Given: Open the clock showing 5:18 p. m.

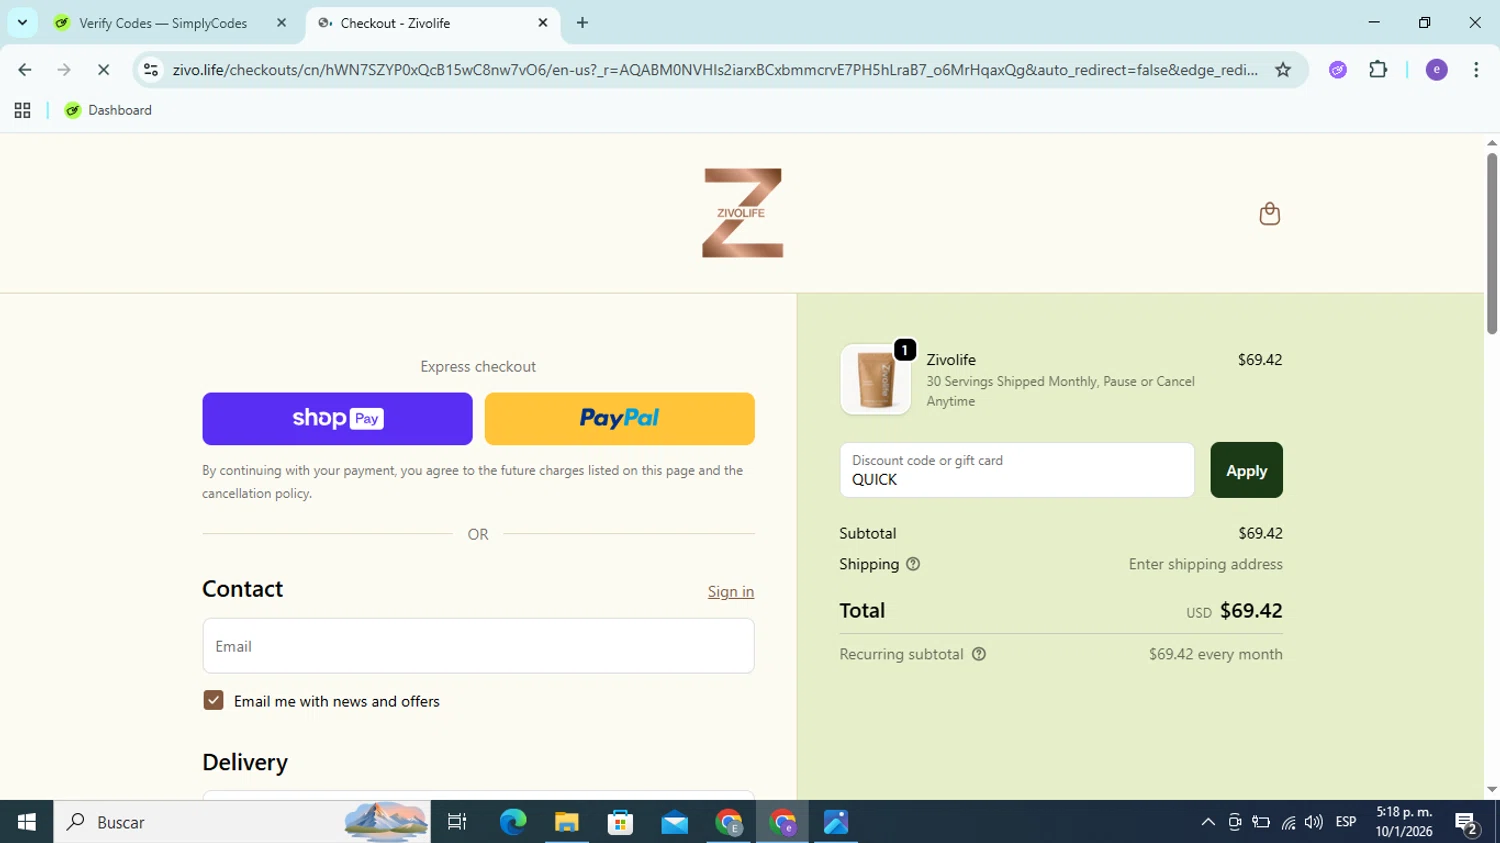Looking at the screenshot, I should [1404, 822].
